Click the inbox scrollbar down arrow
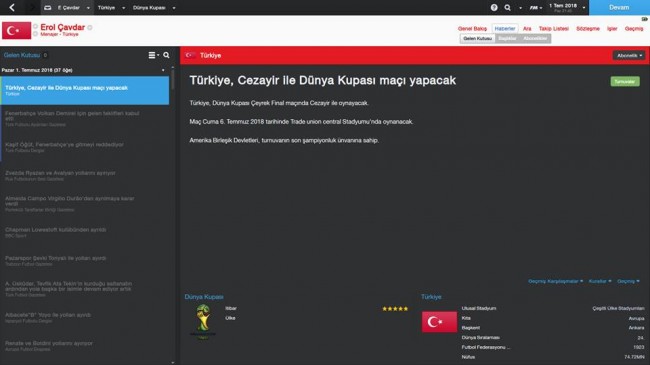 pos(172,363)
